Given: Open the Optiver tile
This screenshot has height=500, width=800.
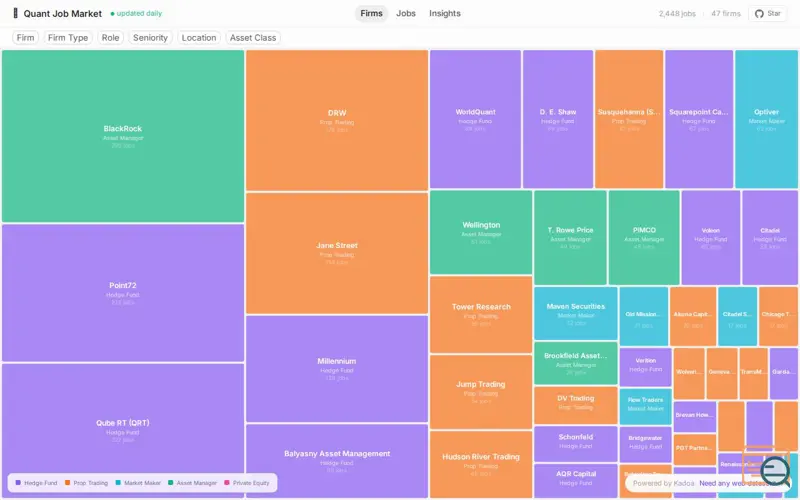Looking at the screenshot, I should (x=766, y=119).
